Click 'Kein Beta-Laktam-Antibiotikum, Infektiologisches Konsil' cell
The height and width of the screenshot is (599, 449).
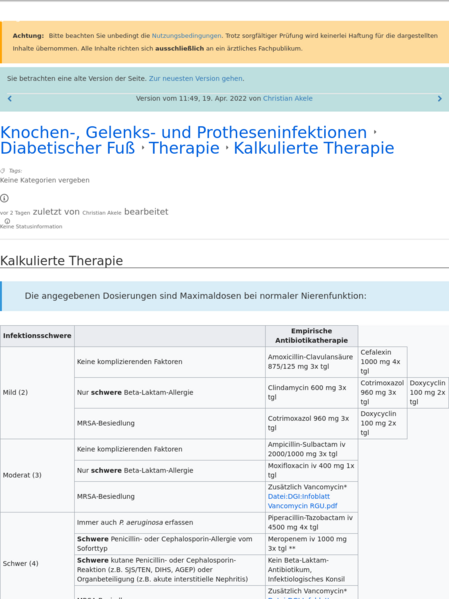311,570
